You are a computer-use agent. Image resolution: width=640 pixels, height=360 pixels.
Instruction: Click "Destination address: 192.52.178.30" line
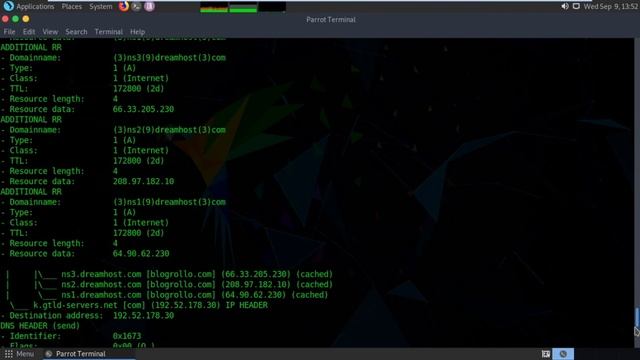tap(87, 316)
